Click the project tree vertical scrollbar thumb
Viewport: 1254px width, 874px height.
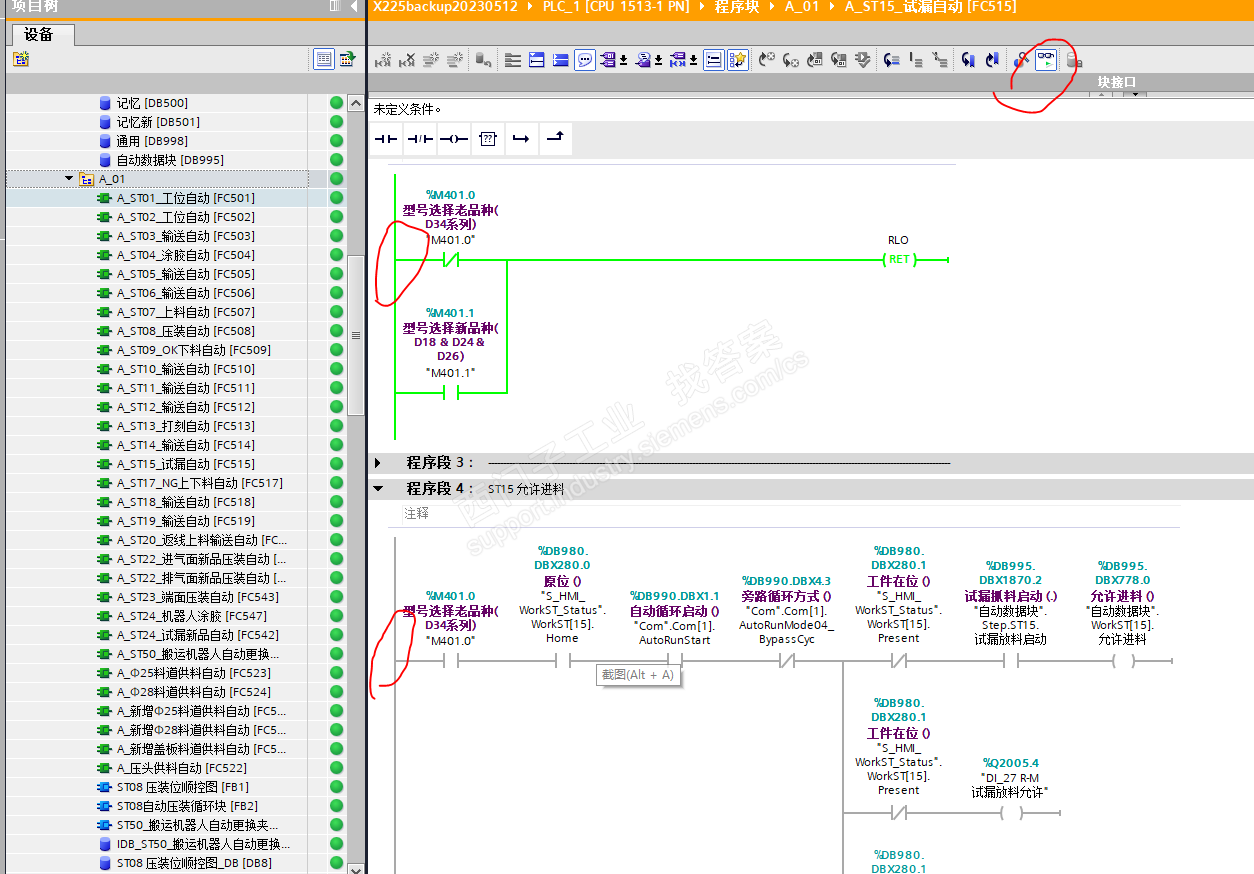[x=356, y=335]
